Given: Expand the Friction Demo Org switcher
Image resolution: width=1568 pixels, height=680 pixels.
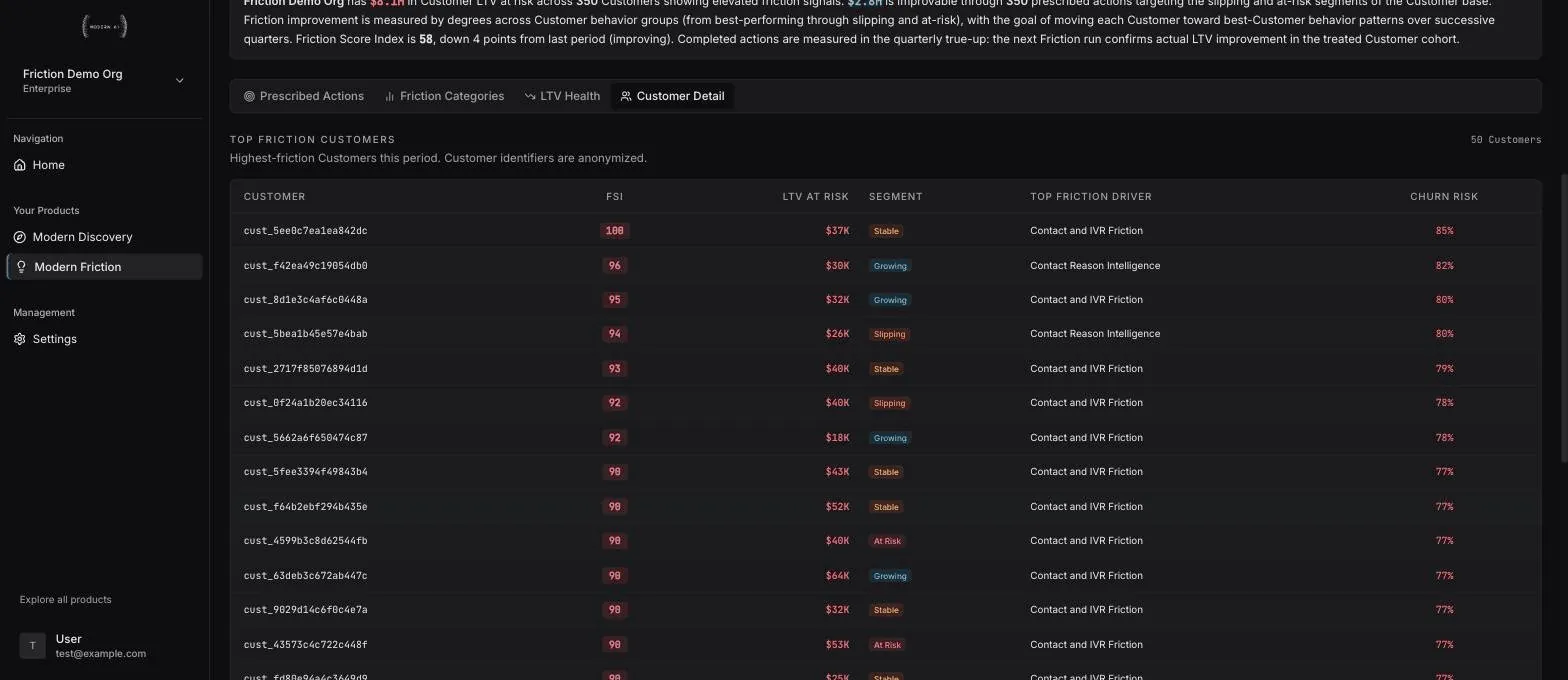Looking at the screenshot, I should (104, 81).
